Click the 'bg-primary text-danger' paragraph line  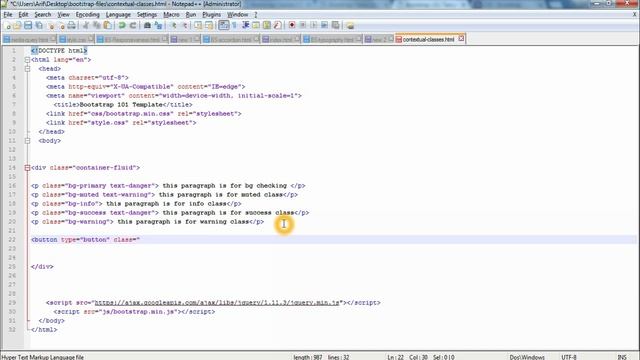tap(168, 185)
